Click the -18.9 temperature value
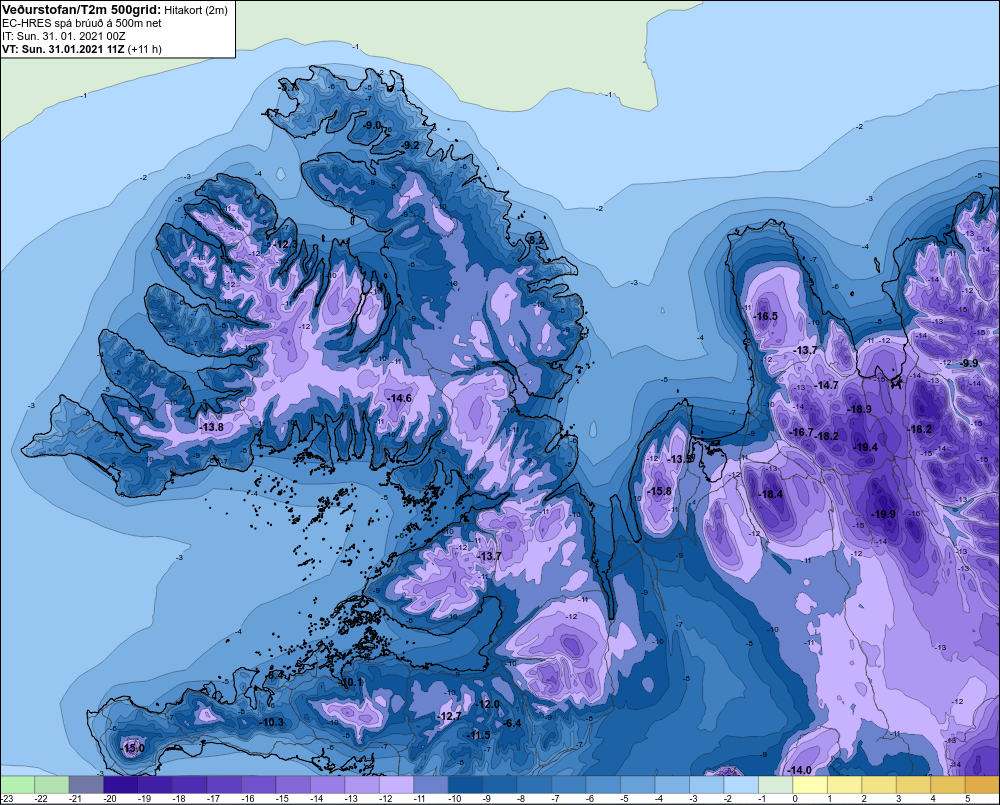The height and width of the screenshot is (805, 1000). click(859, 409)
